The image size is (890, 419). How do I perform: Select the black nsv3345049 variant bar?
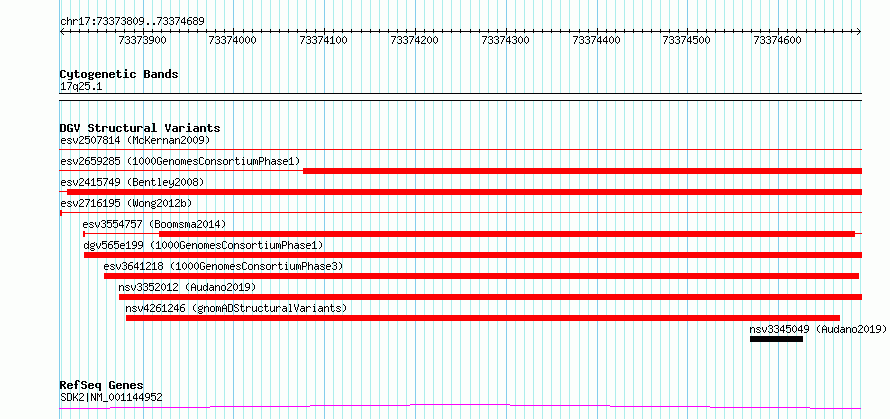(x=776, y=339)
